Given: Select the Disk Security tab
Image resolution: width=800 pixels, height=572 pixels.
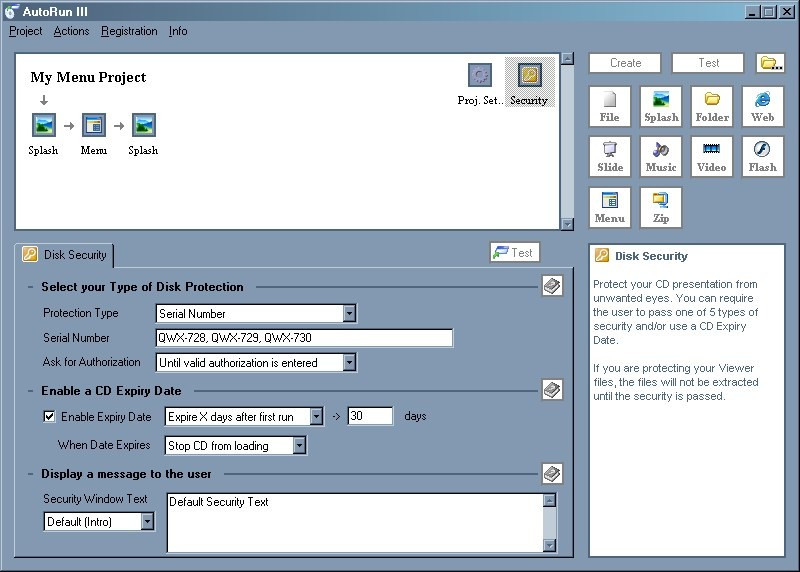Looking at the screenshot, I should (x=65, y=255).
